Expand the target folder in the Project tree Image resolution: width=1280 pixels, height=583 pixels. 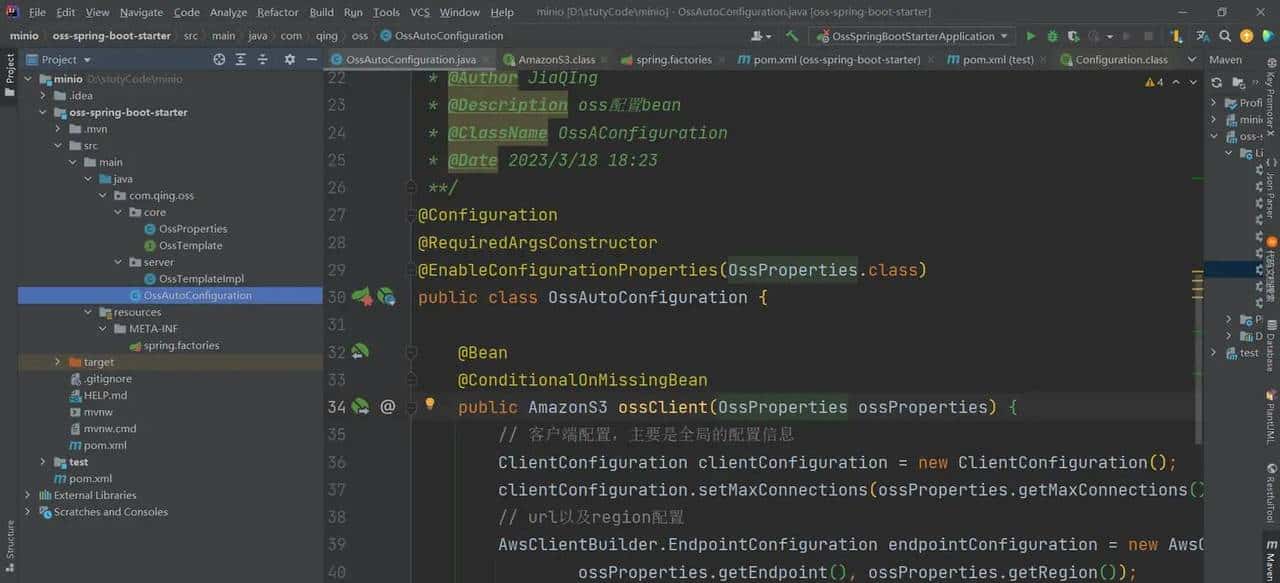[x=57, y=361]
